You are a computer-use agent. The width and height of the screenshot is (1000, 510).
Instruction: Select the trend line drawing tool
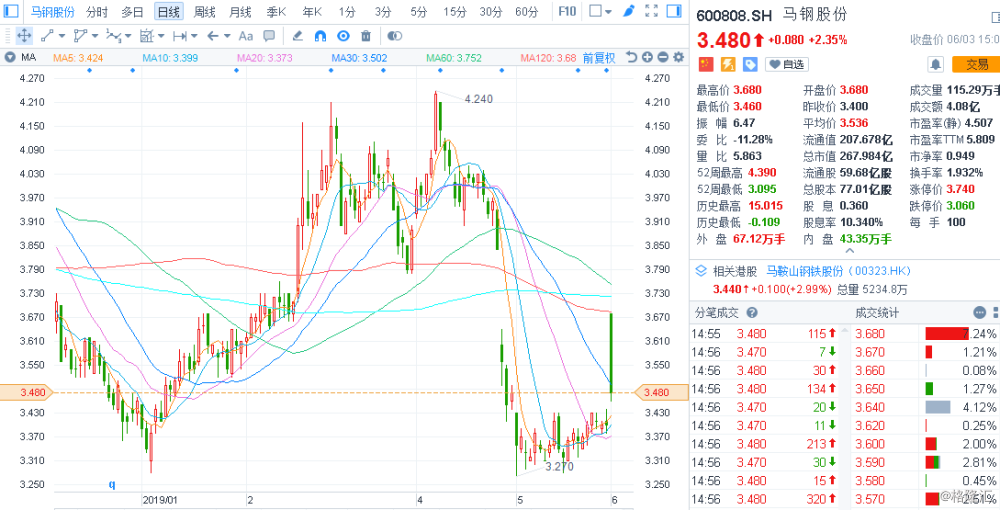pyautogui.click(x=47, y=36)
